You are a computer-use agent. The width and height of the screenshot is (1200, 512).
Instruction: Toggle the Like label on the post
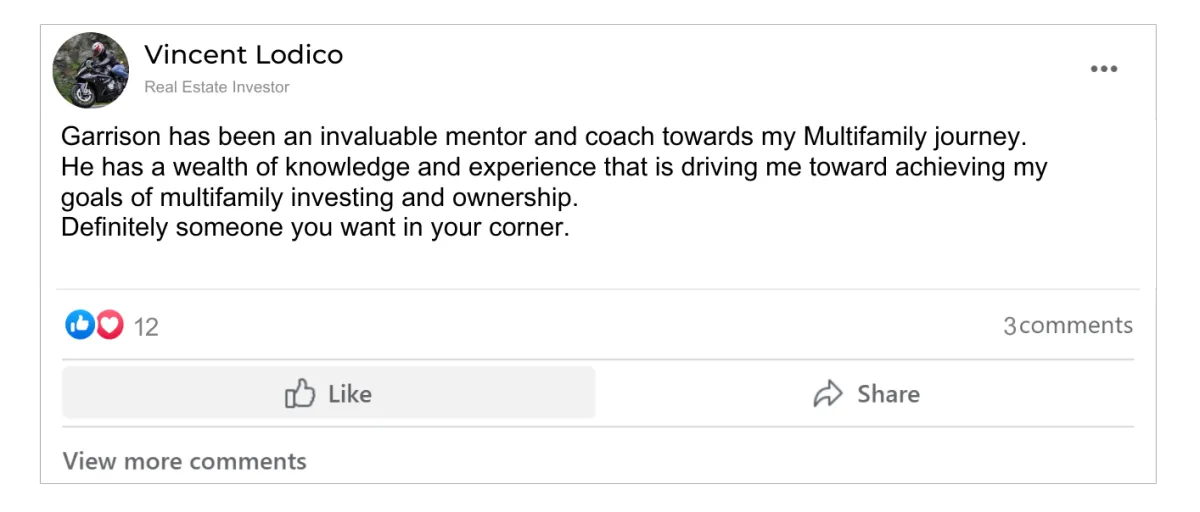point(350,394)
